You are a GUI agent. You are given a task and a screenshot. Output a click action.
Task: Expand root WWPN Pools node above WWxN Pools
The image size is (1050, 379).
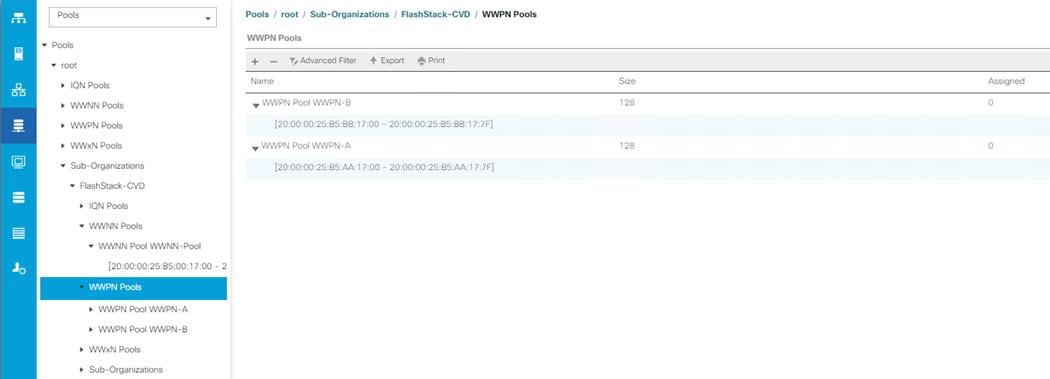tap(63, 125)
